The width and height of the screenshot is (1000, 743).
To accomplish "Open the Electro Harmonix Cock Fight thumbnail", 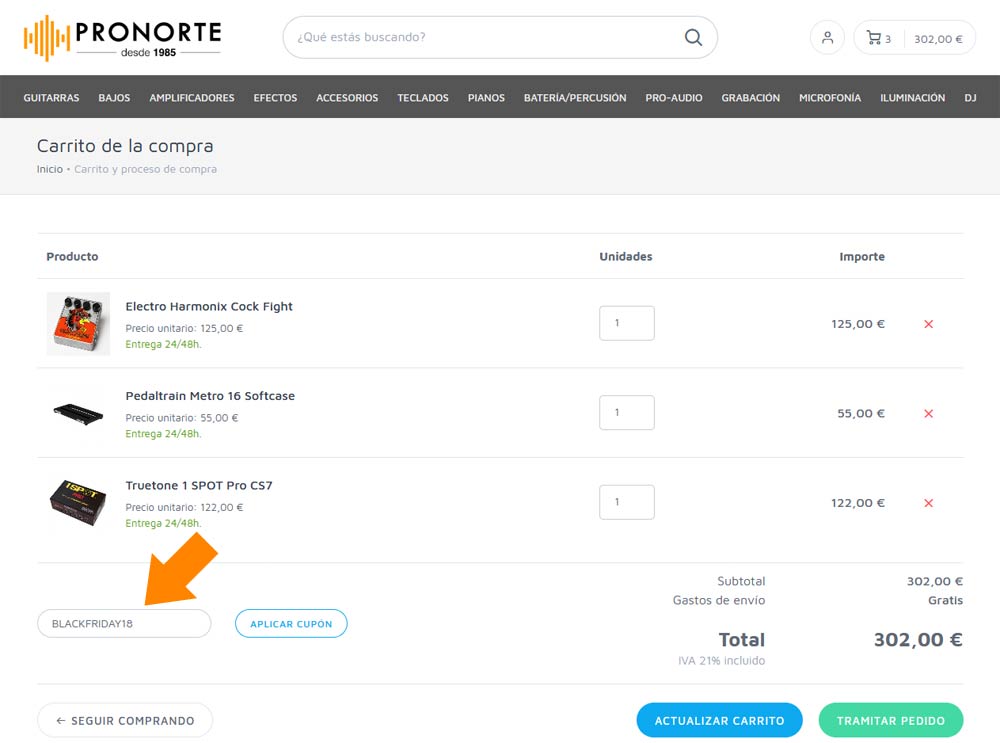I will 78,323.
